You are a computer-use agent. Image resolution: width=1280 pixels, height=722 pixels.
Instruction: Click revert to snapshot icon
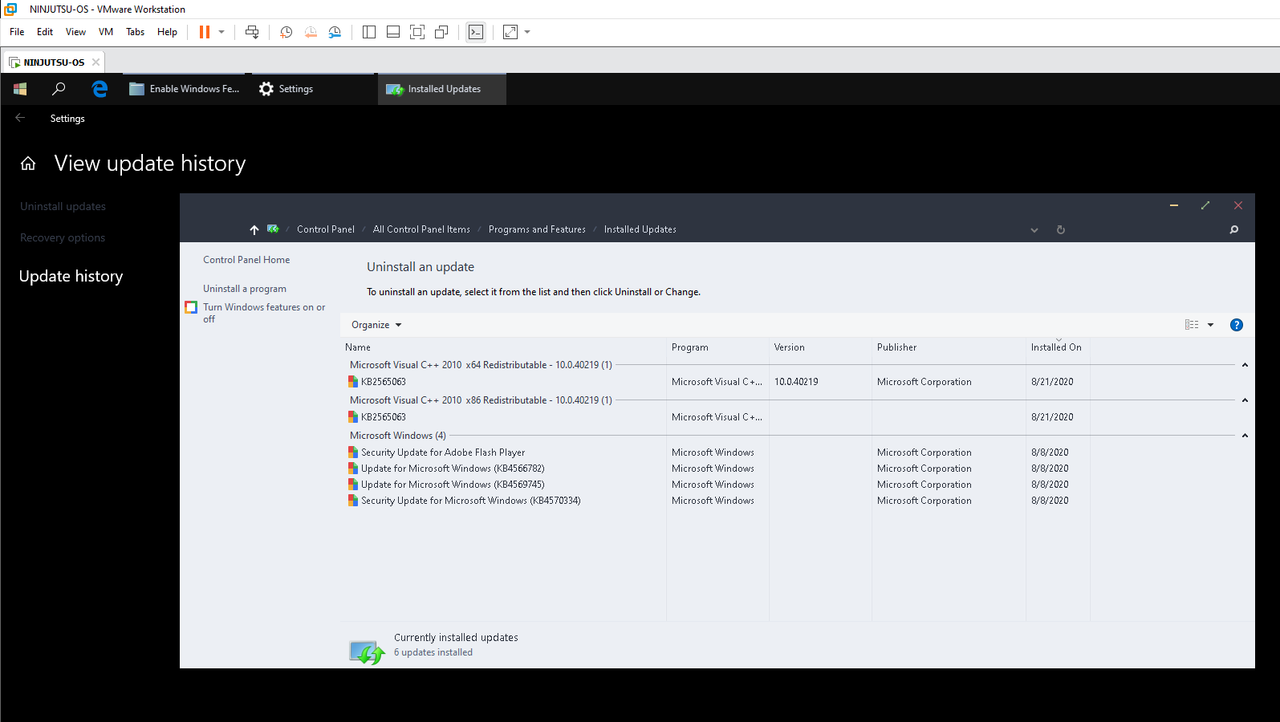point(311,32)
